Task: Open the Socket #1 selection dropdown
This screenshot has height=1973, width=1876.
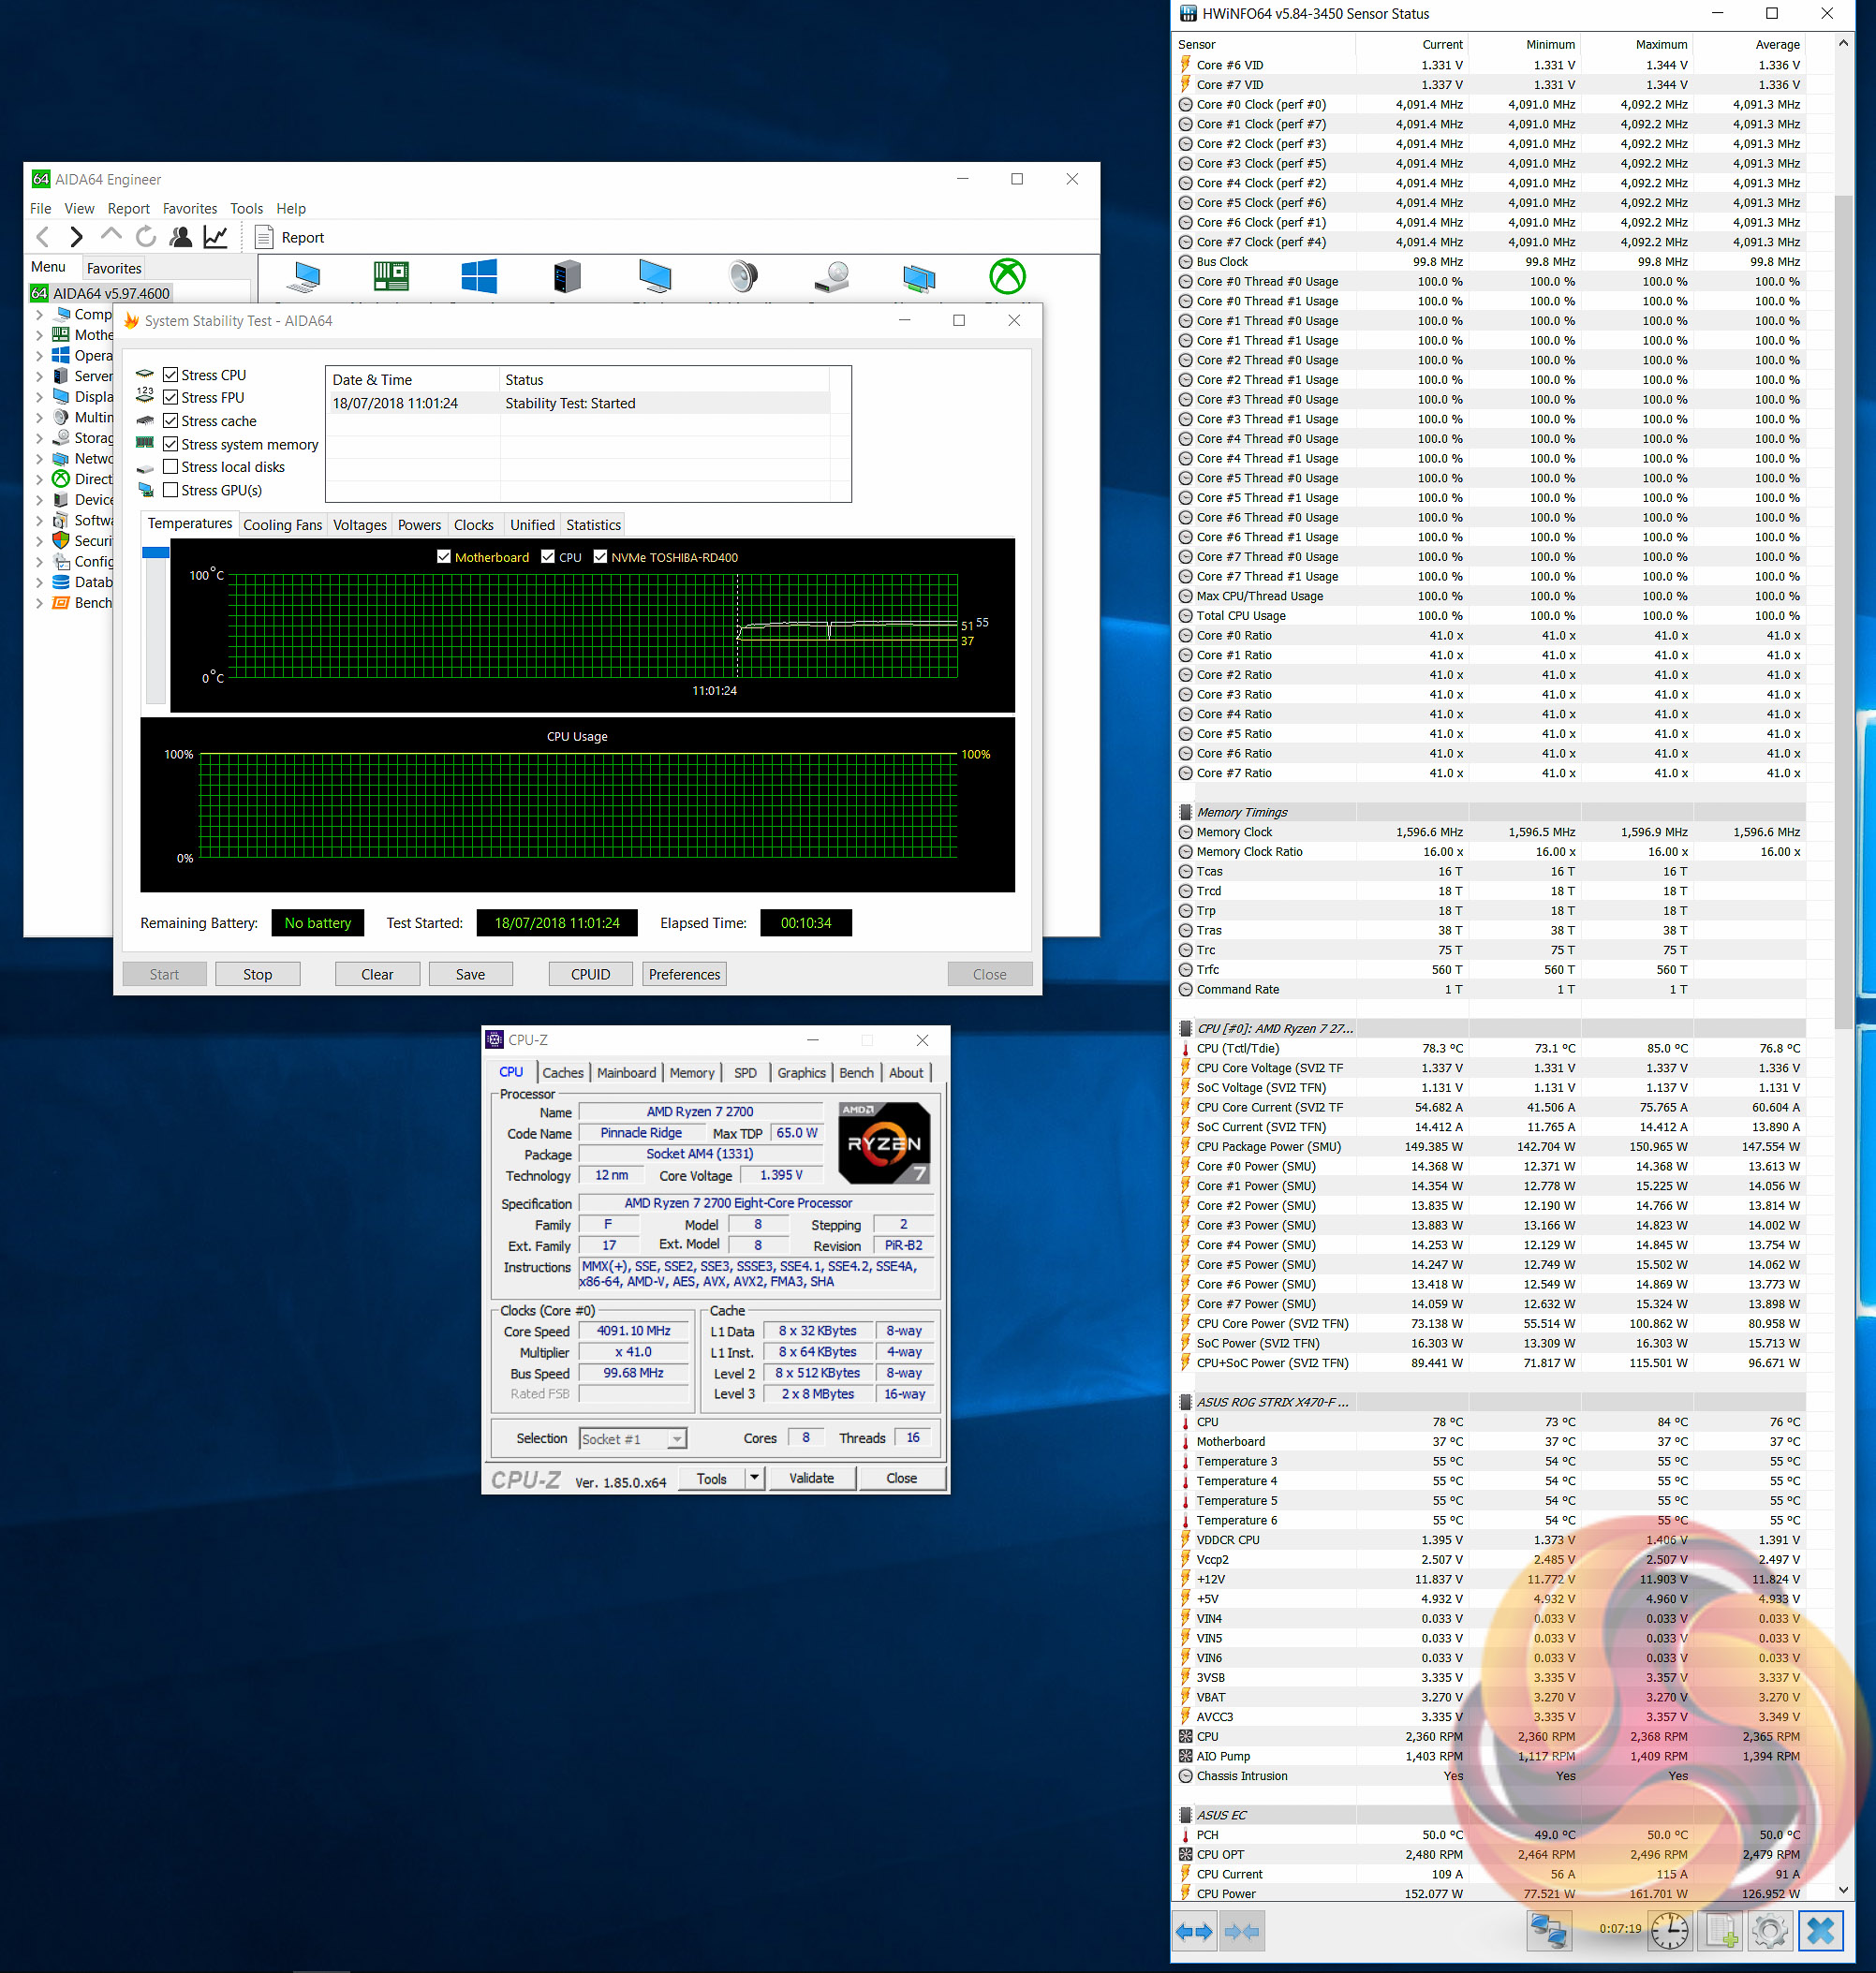Action: (677, 1439)
